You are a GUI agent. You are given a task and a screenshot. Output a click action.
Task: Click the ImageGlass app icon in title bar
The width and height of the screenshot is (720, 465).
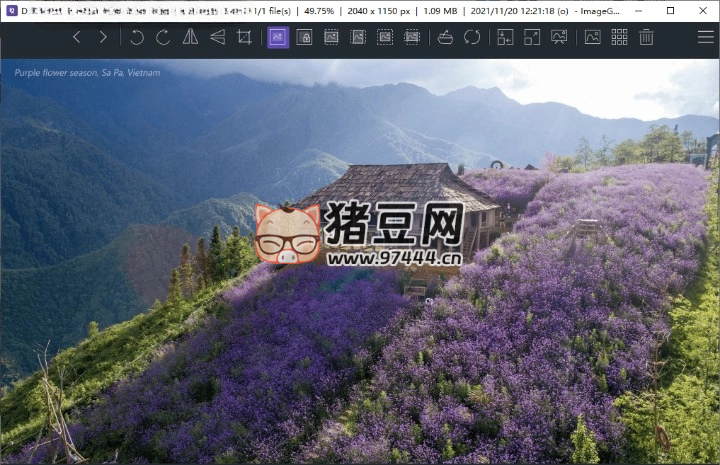click(12, 11)
